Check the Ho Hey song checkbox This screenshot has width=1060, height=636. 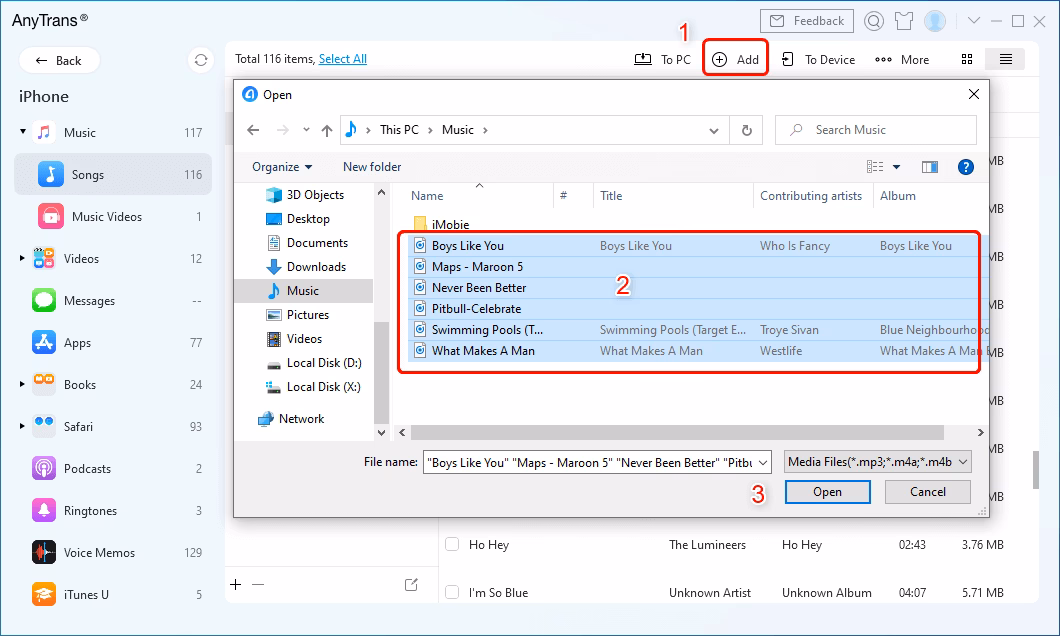tap(452, 545)
